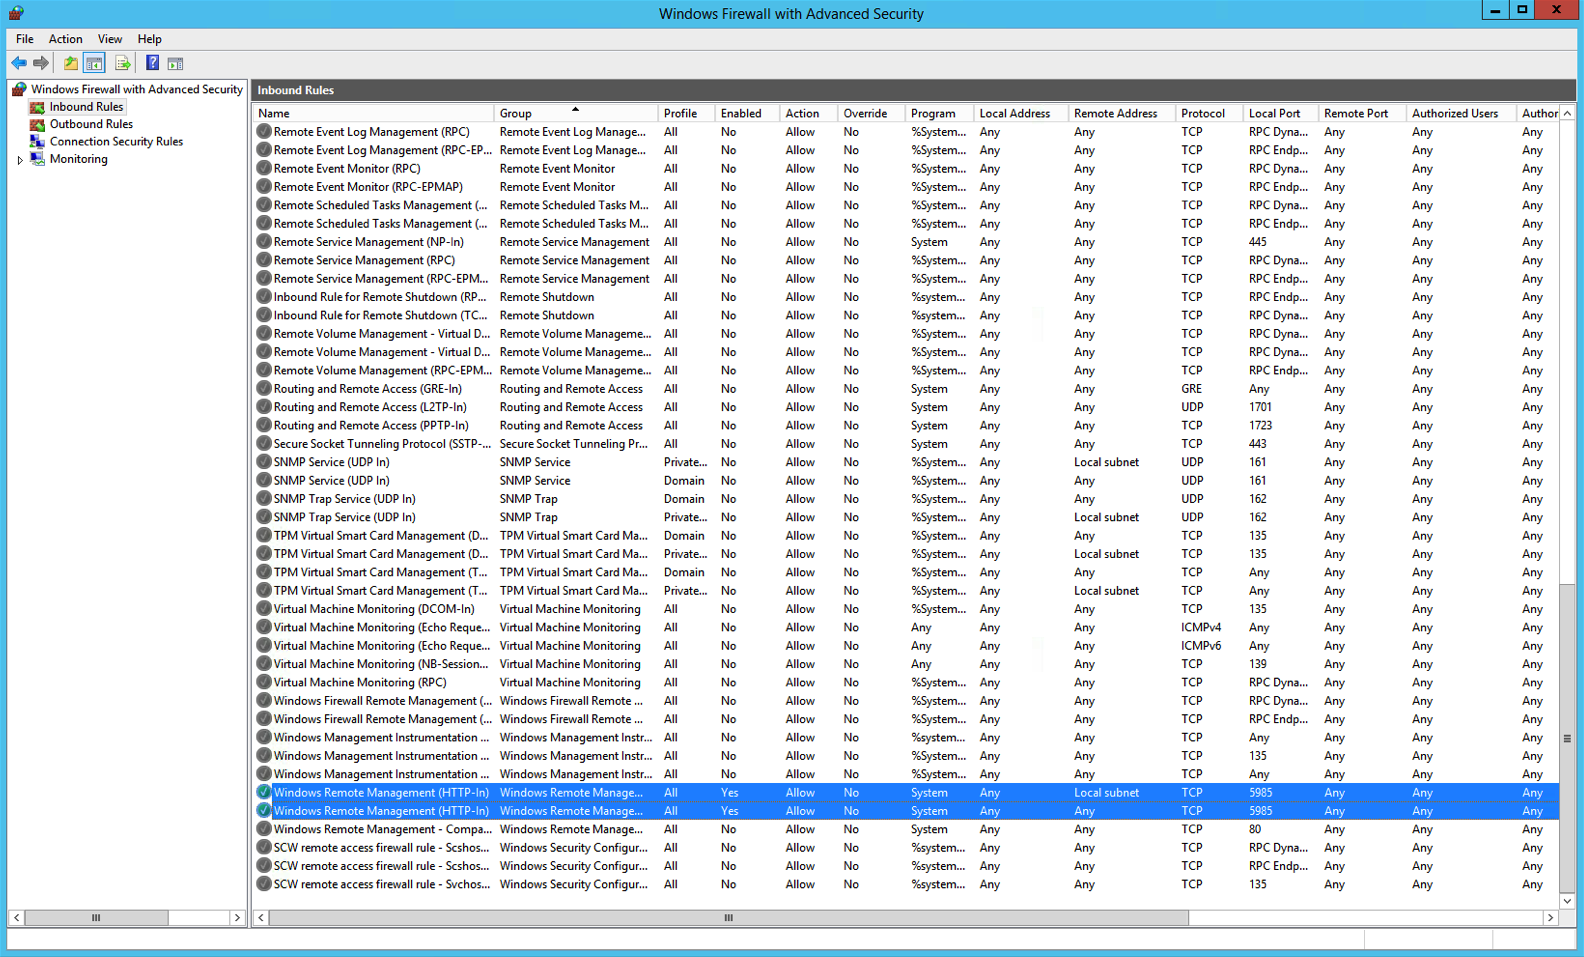The height and width of the screenshot is (957, 1584).
Task: Click the root Windows Firewall tree node icon
Action: point(19,89)
